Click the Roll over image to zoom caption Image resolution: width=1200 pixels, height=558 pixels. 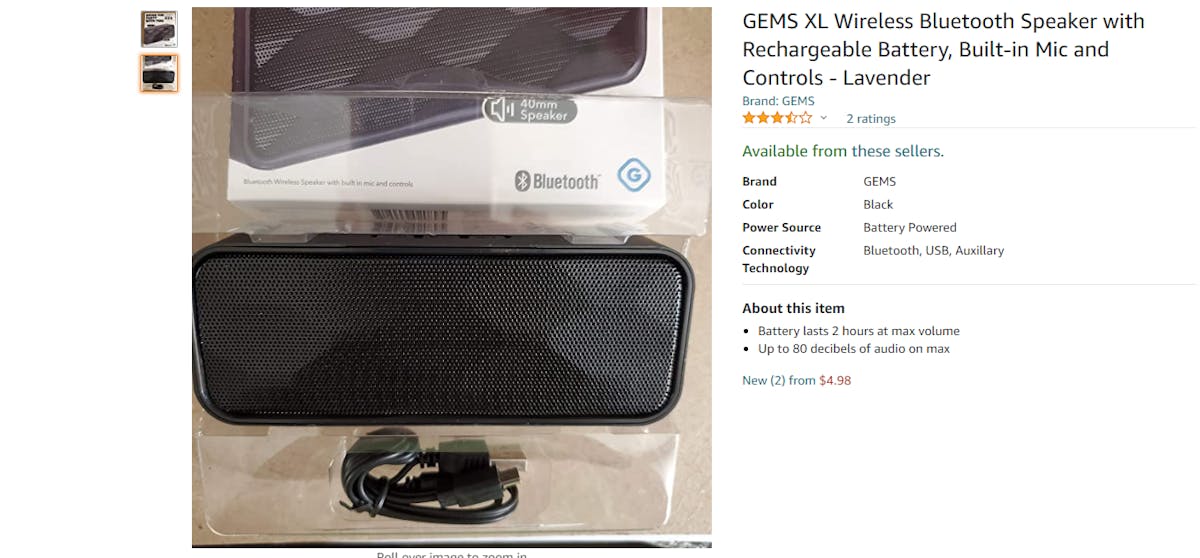451,554
